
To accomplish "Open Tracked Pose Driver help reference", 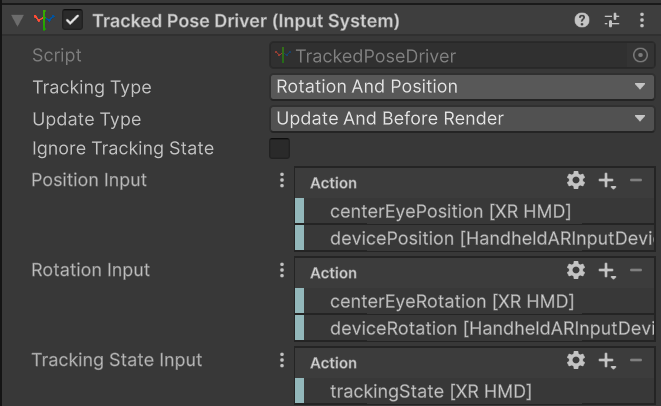I will 582,20.
